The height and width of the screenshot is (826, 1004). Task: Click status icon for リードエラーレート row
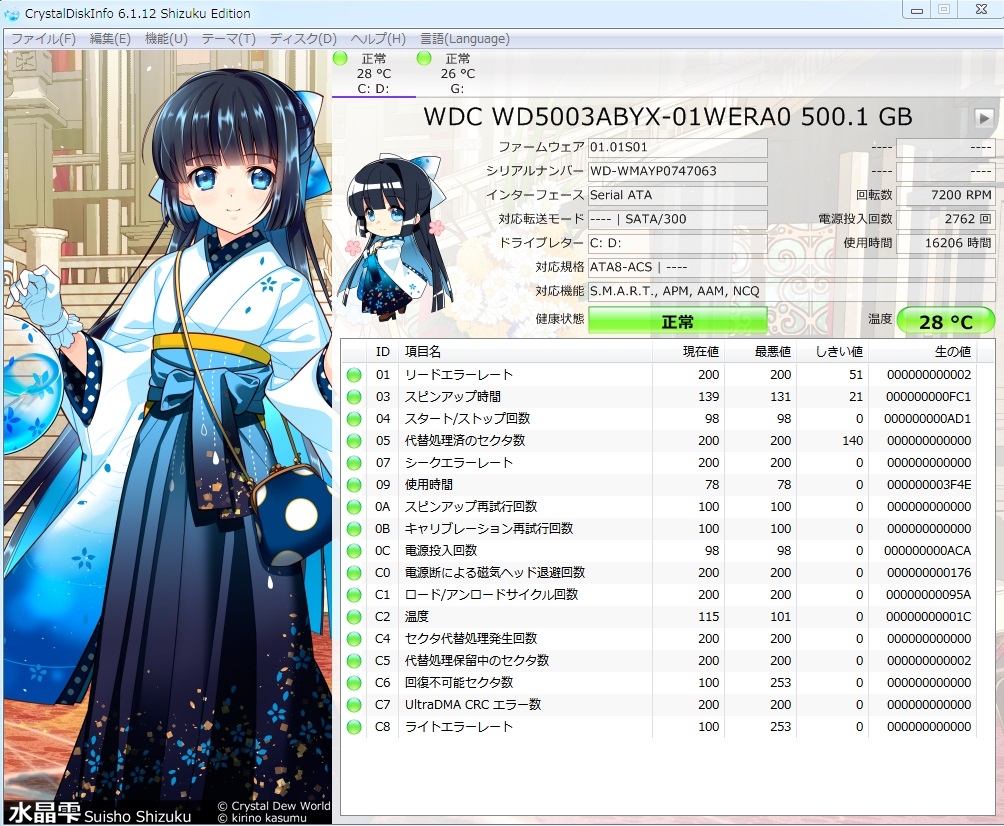coord(353,375)
